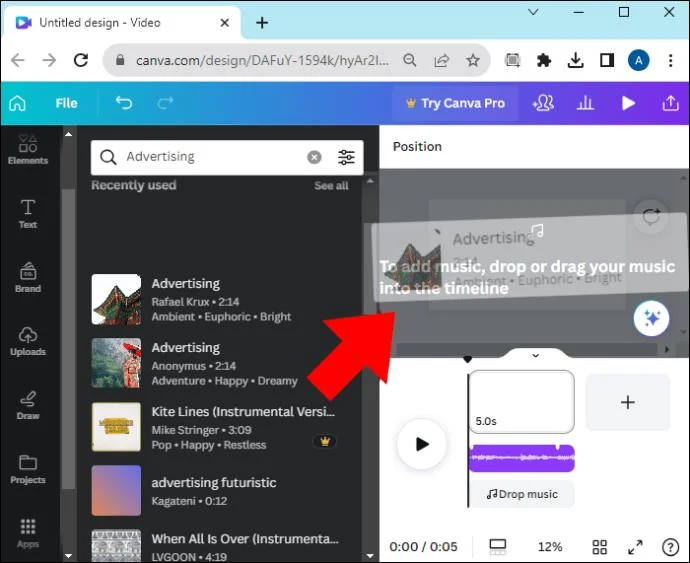Open the insights chart icon

point(585,103)
